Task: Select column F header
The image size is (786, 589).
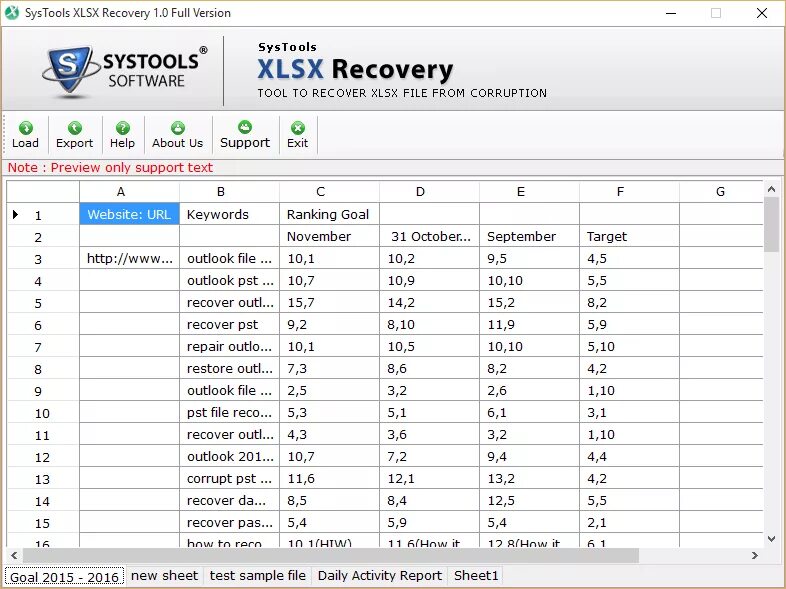Action: coord(630,191)
